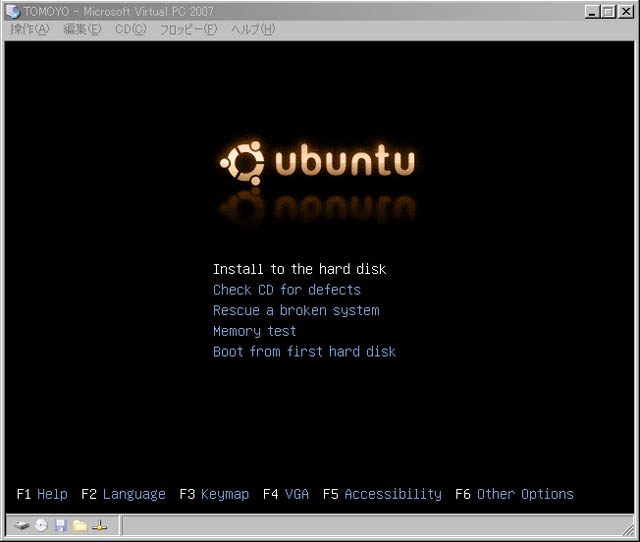
Task: Select Check CD for defects
Action: pyautogui.click(x=287, y=290)
